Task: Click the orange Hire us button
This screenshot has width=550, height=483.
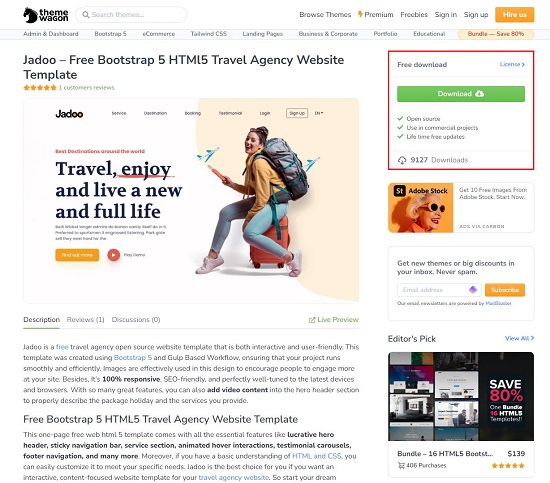Action: [x=515, y=15]
